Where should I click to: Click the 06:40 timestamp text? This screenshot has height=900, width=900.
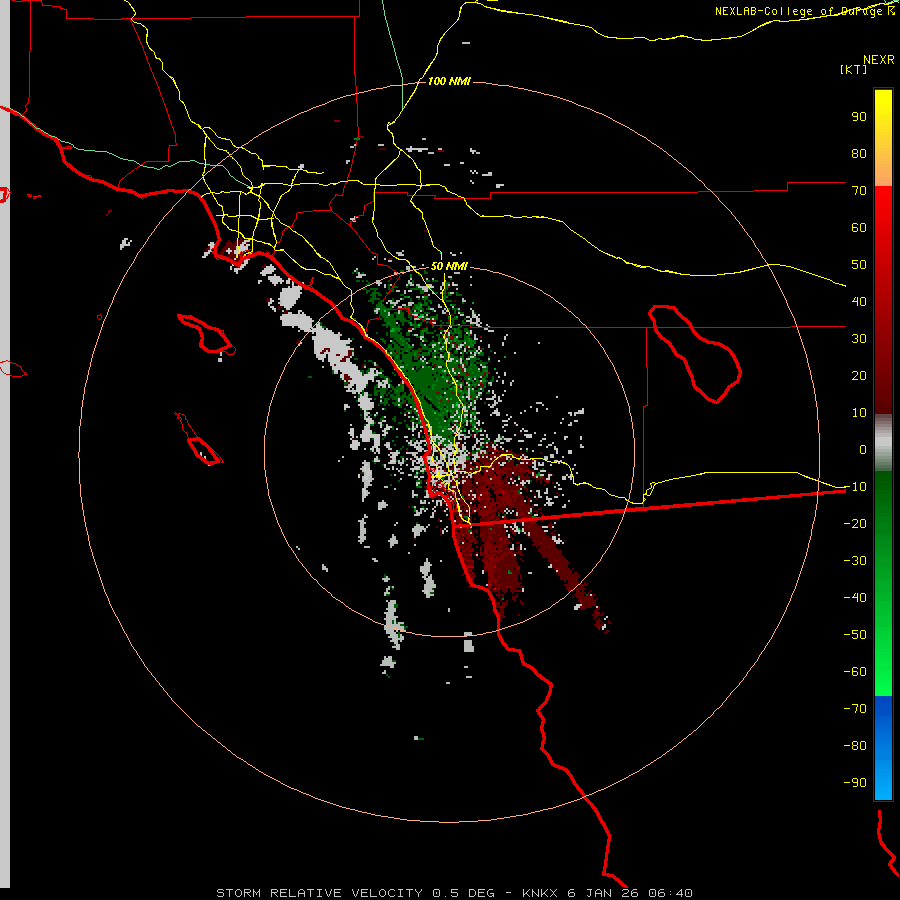tap(671, 893)
